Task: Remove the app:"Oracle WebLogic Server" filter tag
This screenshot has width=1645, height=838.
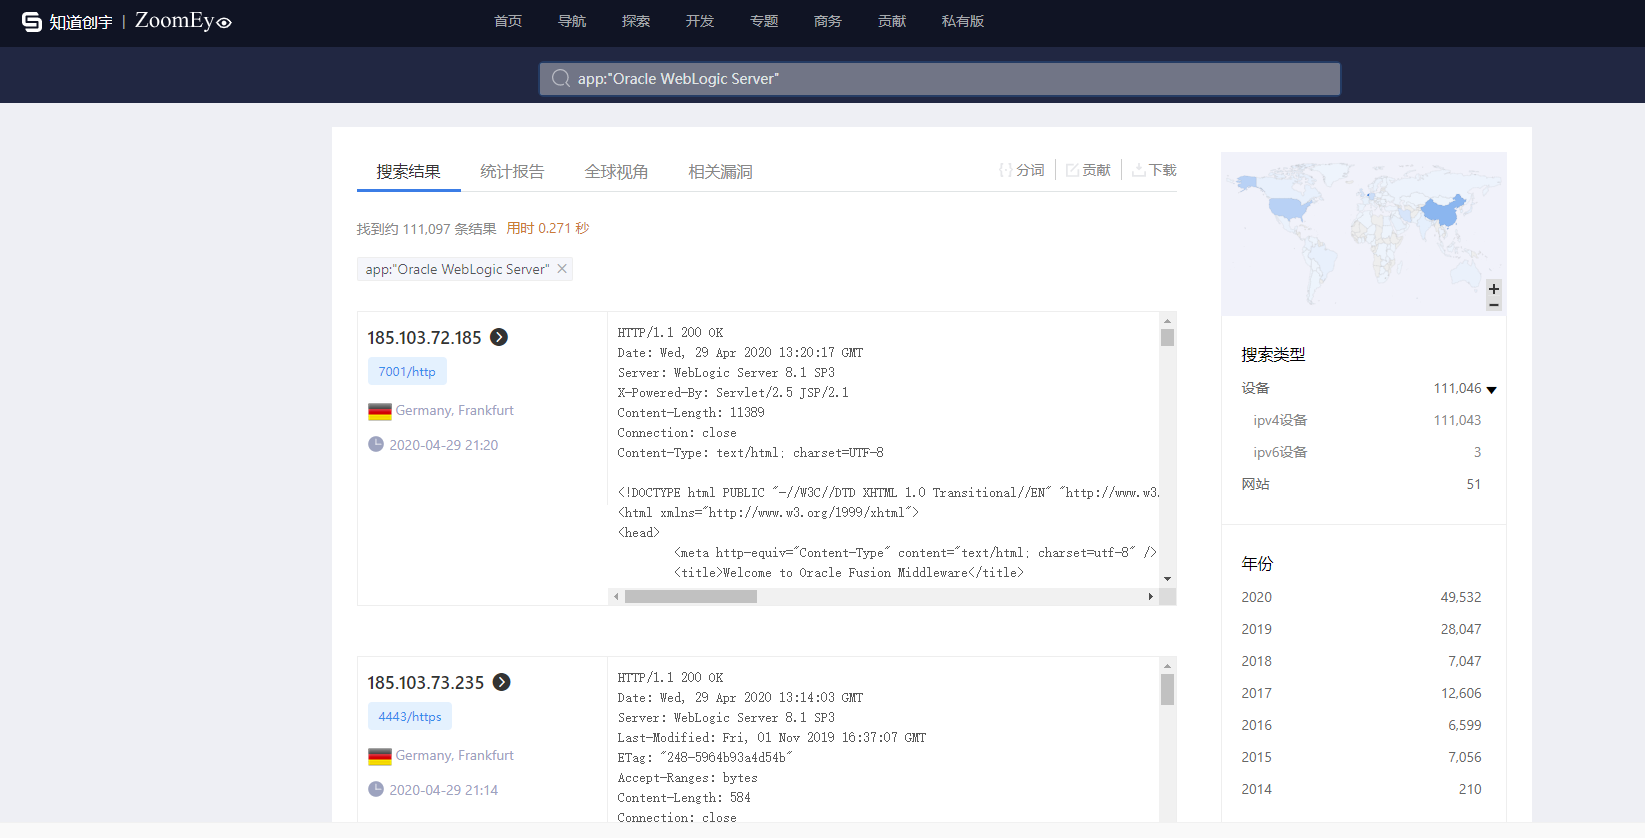Action: pyautogui.click(x=562, y=269)
